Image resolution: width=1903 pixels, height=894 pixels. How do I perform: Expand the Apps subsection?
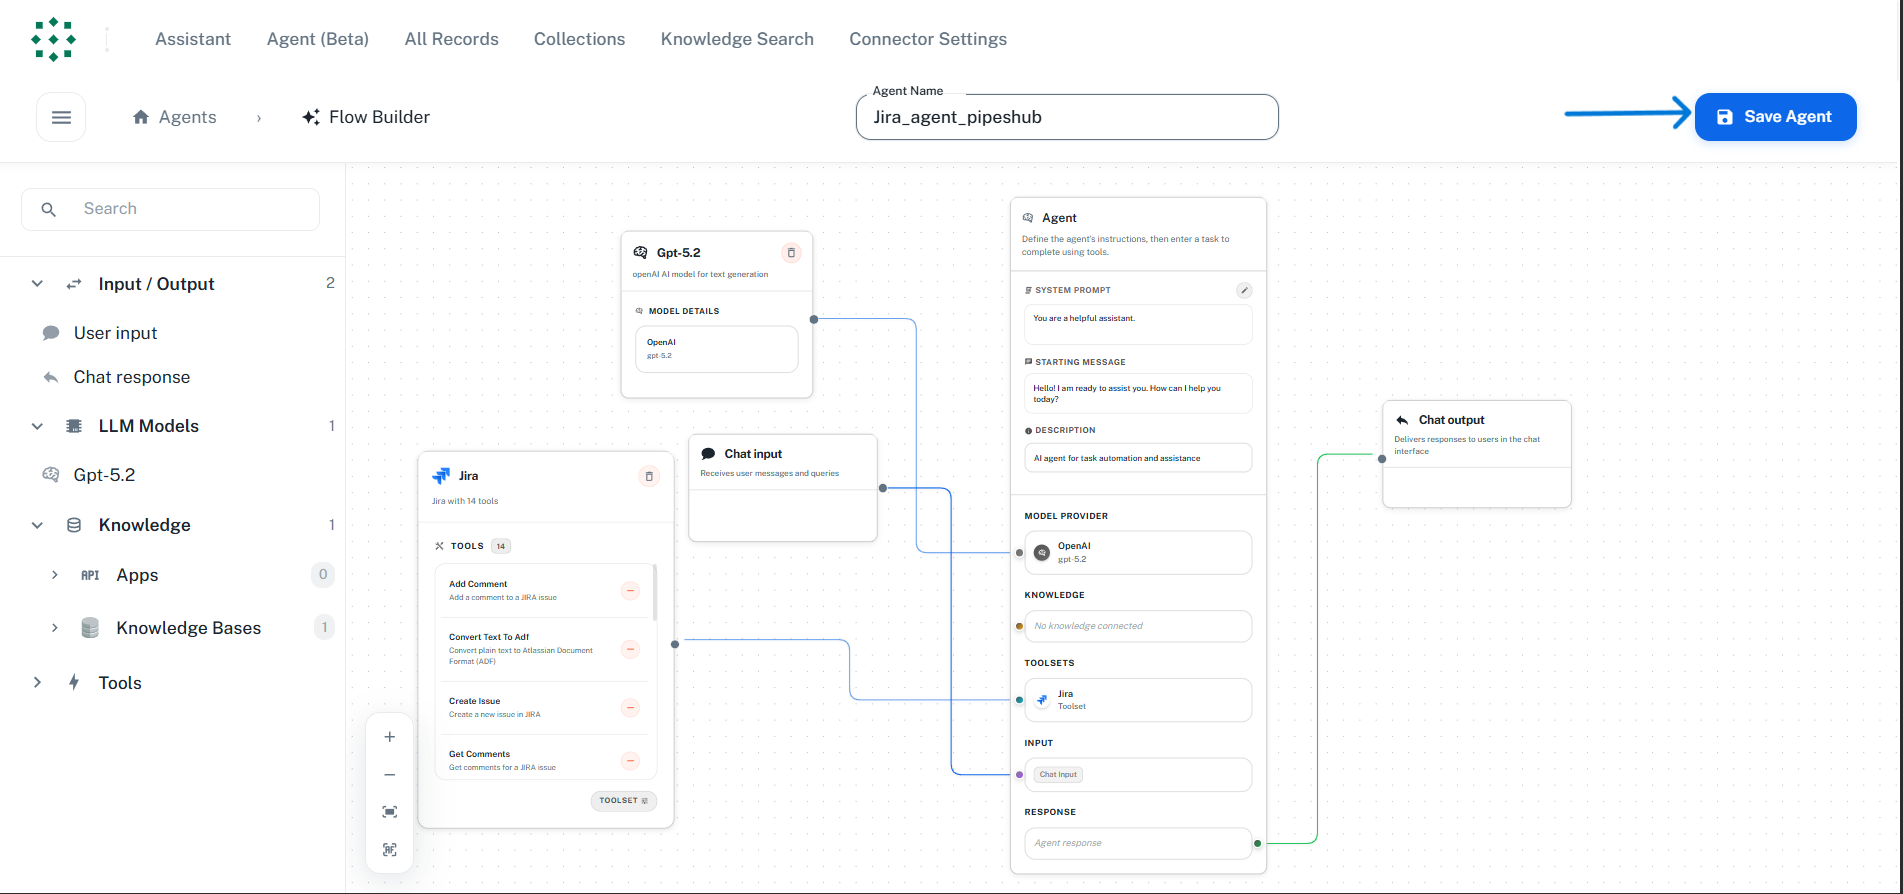pyautogui.click(x=55, y=575)
